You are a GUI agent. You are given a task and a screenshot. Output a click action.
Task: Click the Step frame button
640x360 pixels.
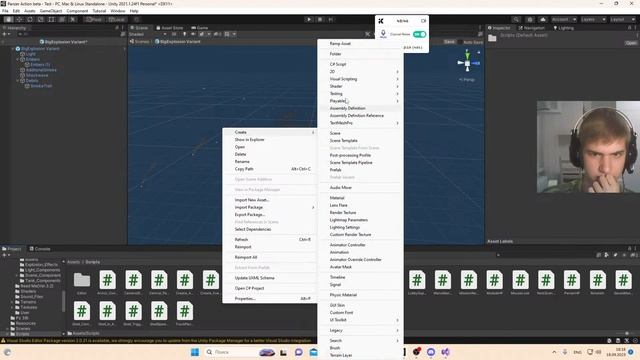[x=331, y=19]
